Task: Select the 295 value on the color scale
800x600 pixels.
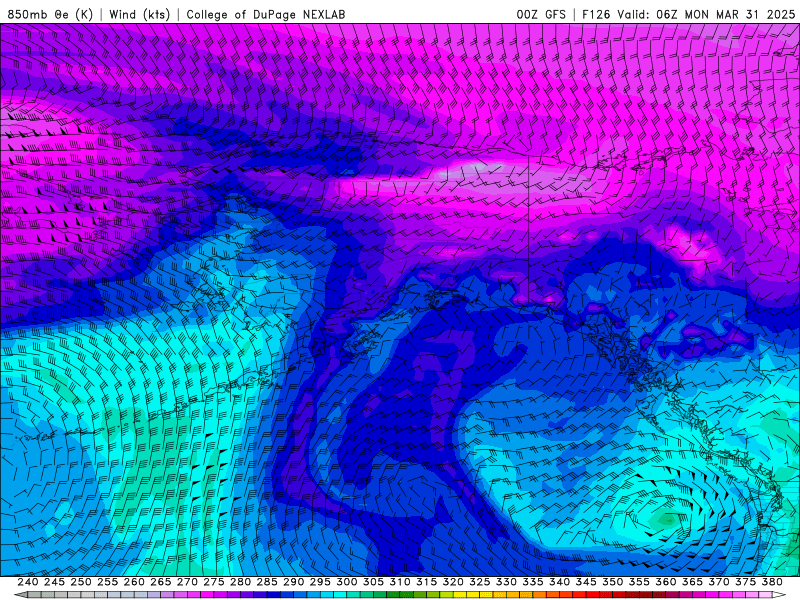Action: pos(320,582)
